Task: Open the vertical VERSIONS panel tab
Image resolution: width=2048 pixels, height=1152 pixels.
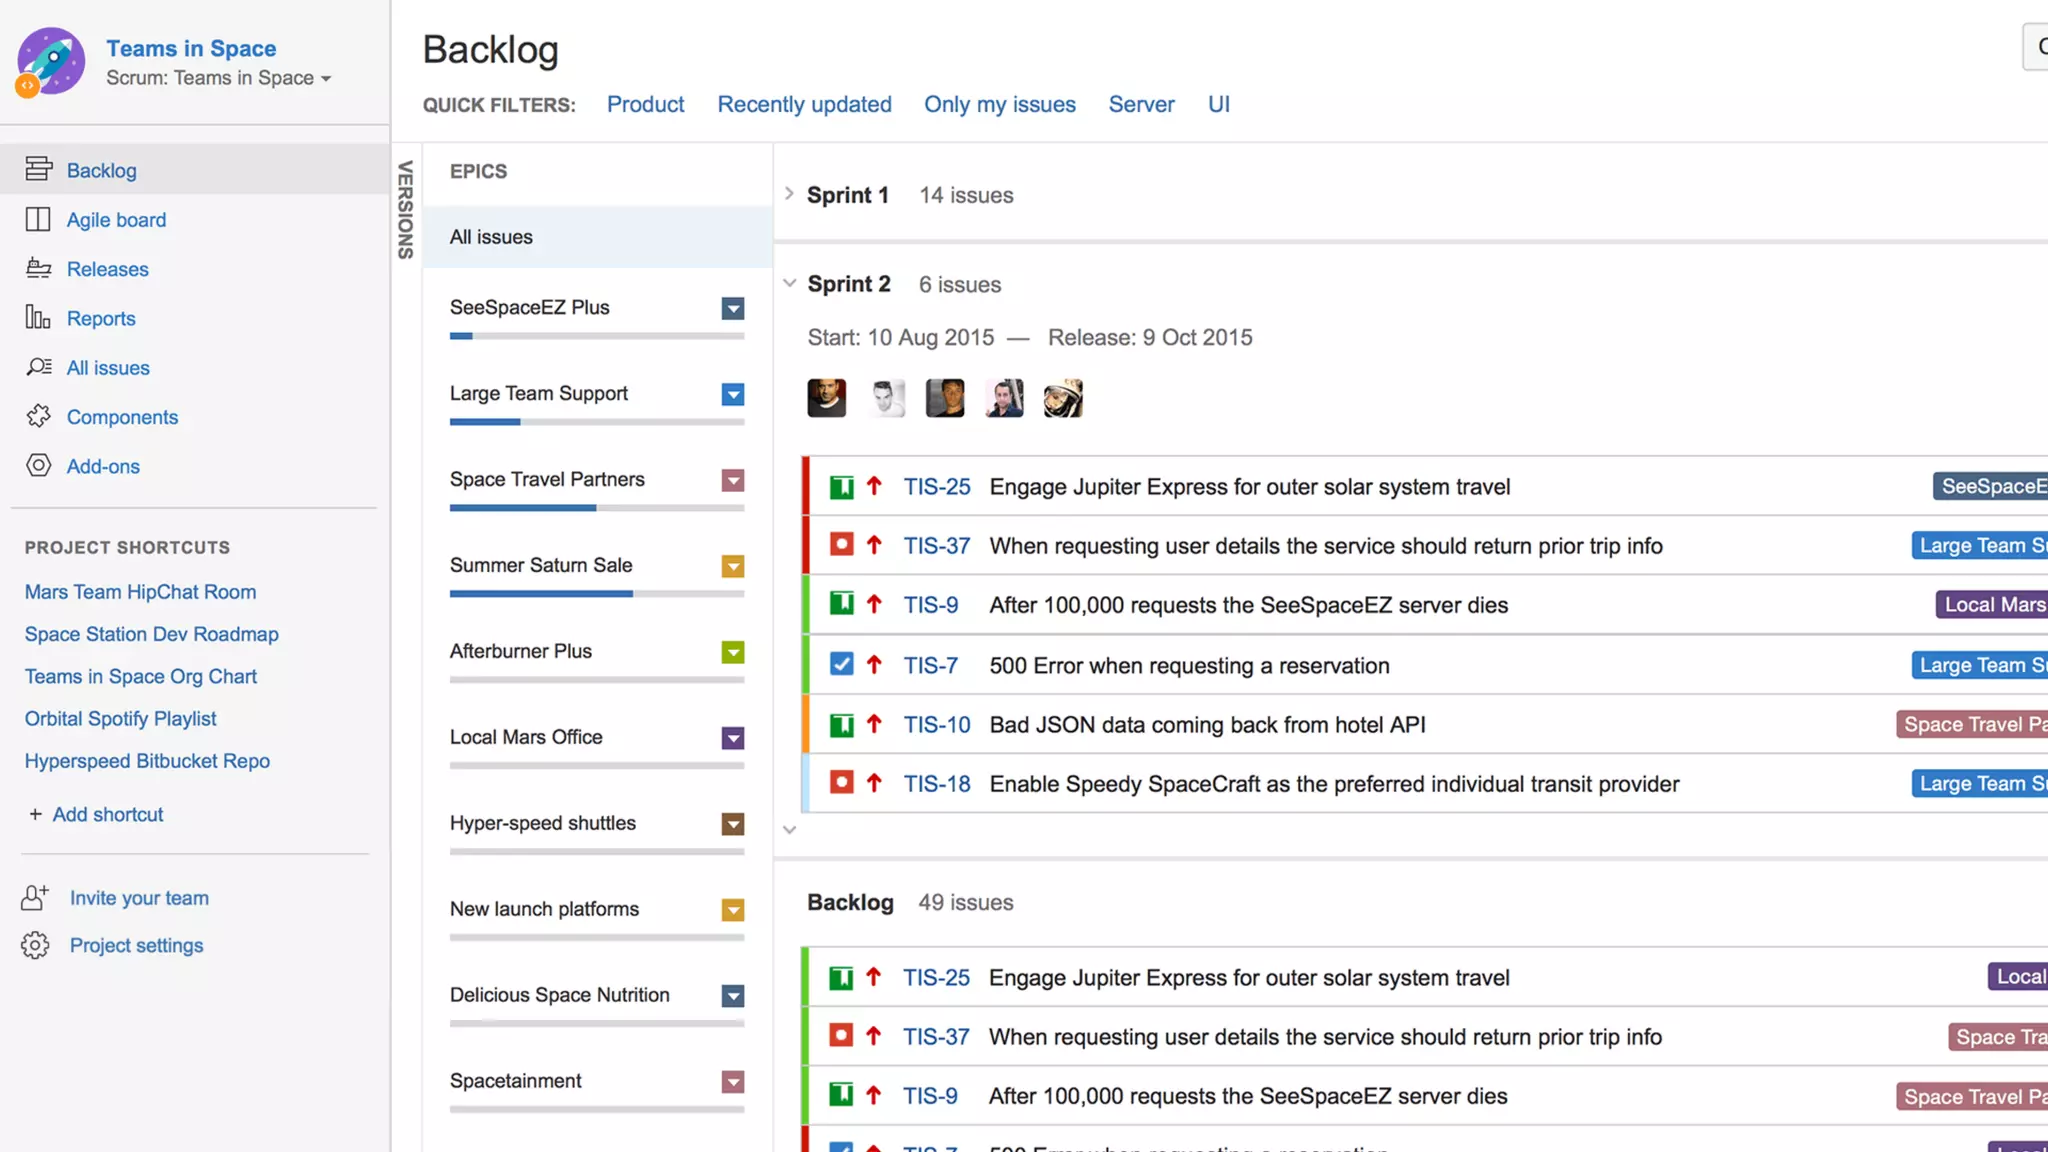Action: coord(405,209)
